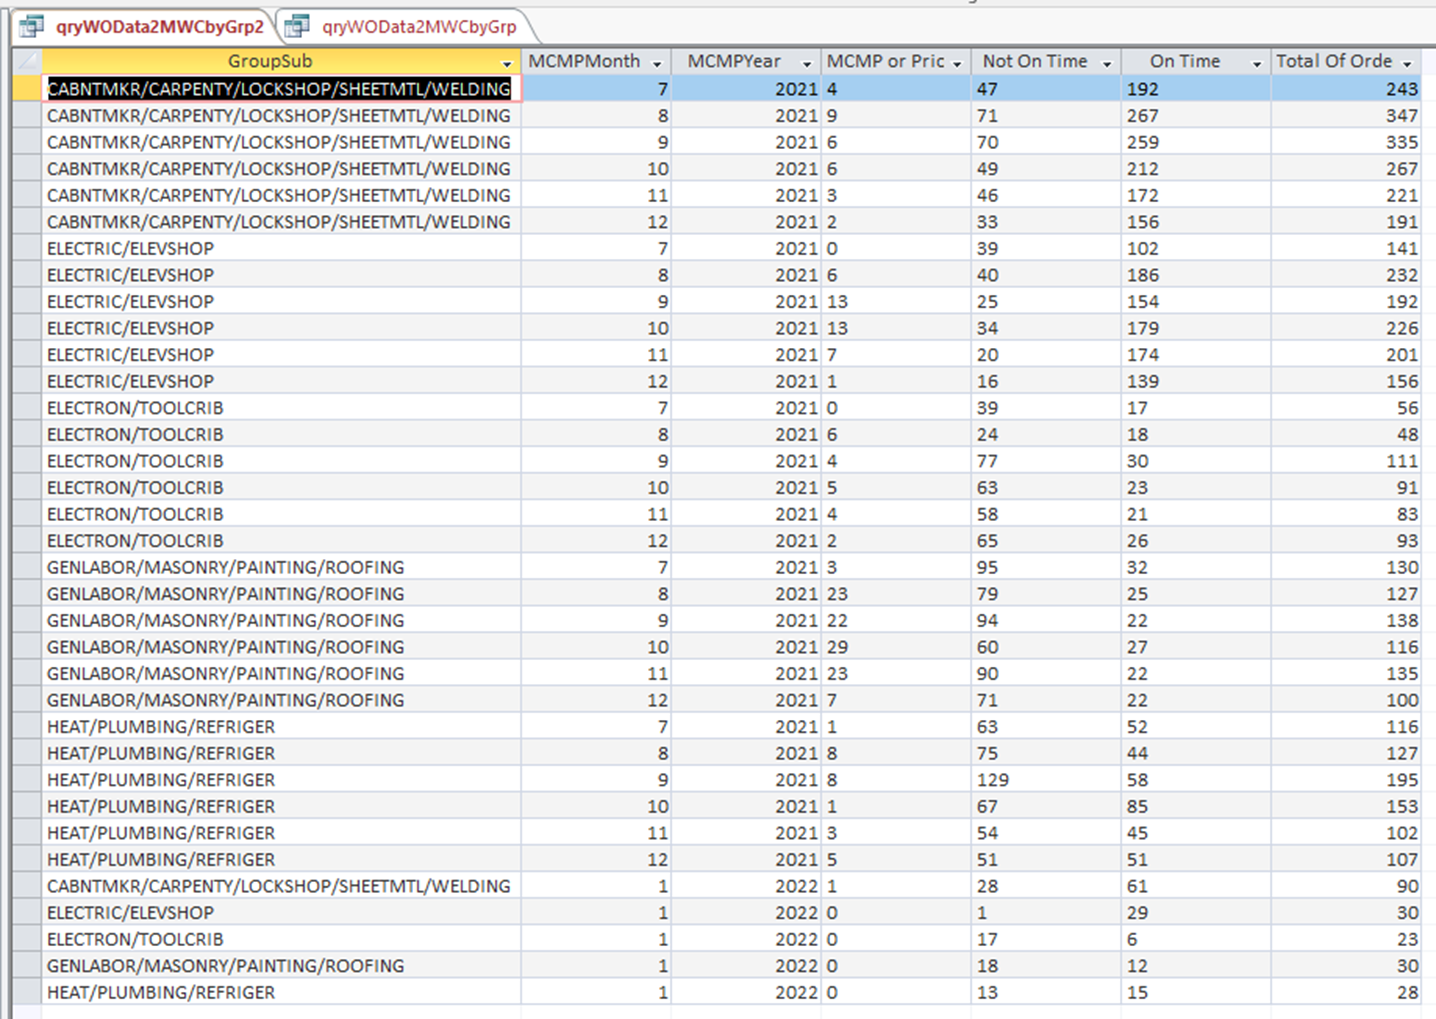Open the filter dropdown on MCMPMonth column
1436x1019 pixels.
(657, 61)
